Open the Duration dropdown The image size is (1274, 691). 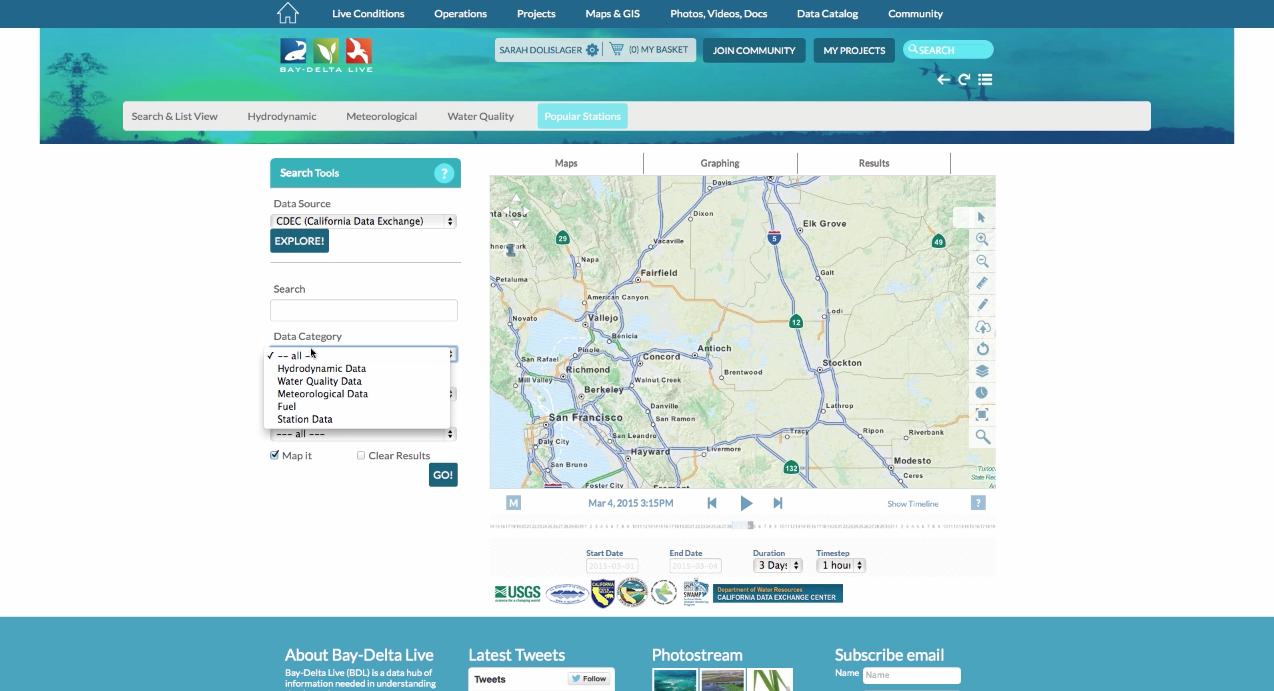point(778,566)
